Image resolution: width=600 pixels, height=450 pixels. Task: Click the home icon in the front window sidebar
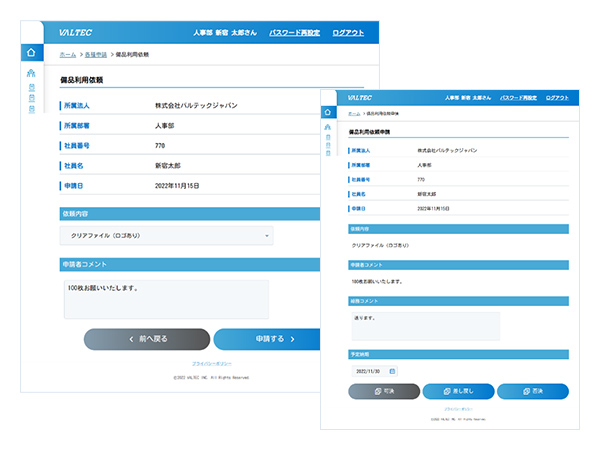(328, 112)
